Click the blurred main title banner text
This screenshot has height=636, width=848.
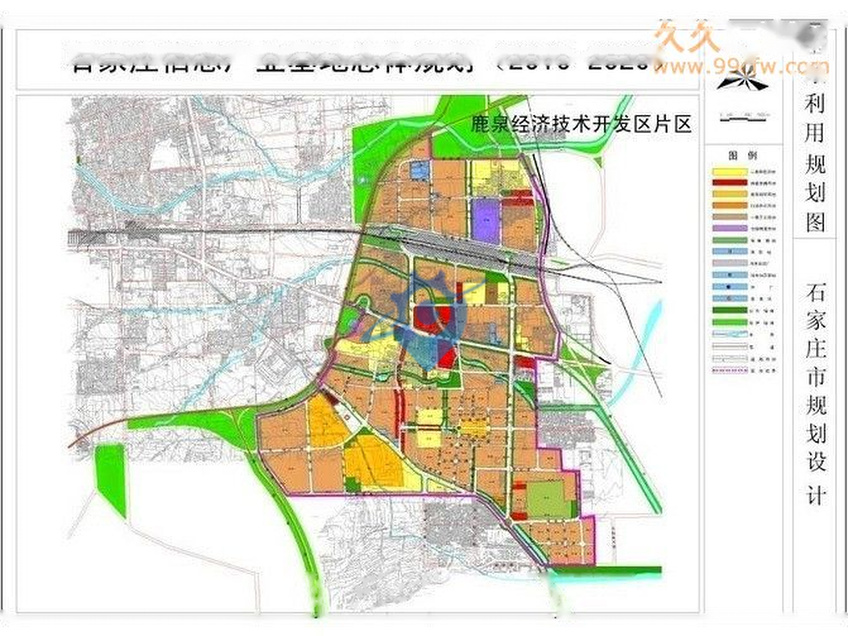(368, 62)
